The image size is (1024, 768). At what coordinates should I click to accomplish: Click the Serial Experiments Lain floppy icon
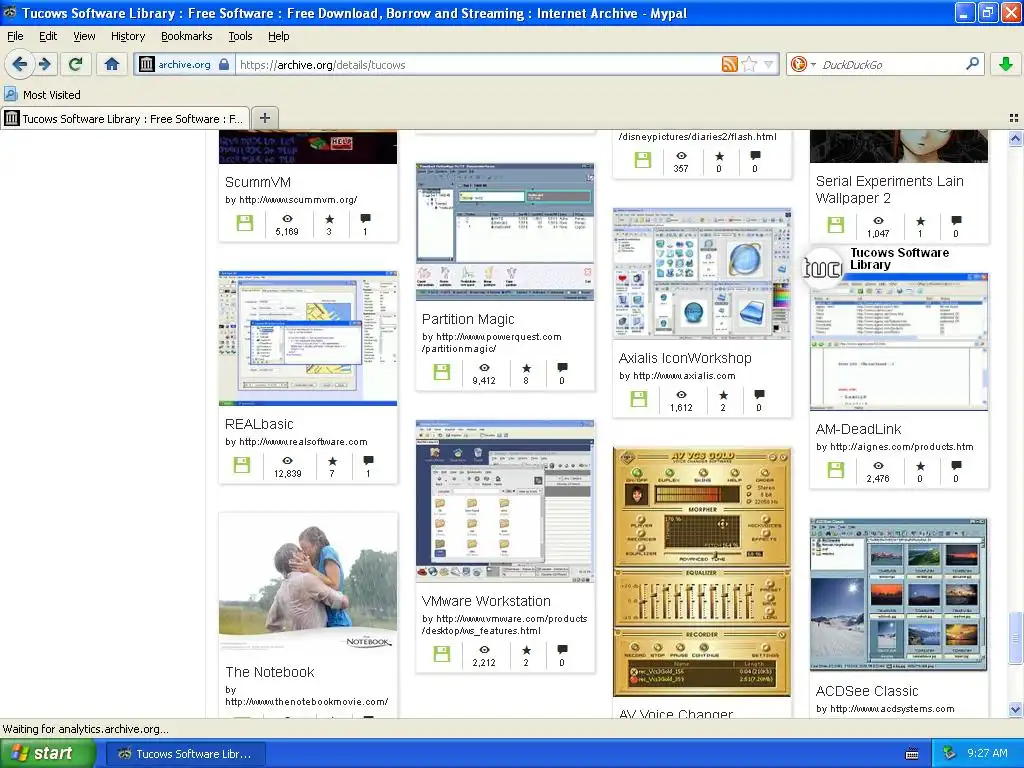tap(836, 225)
